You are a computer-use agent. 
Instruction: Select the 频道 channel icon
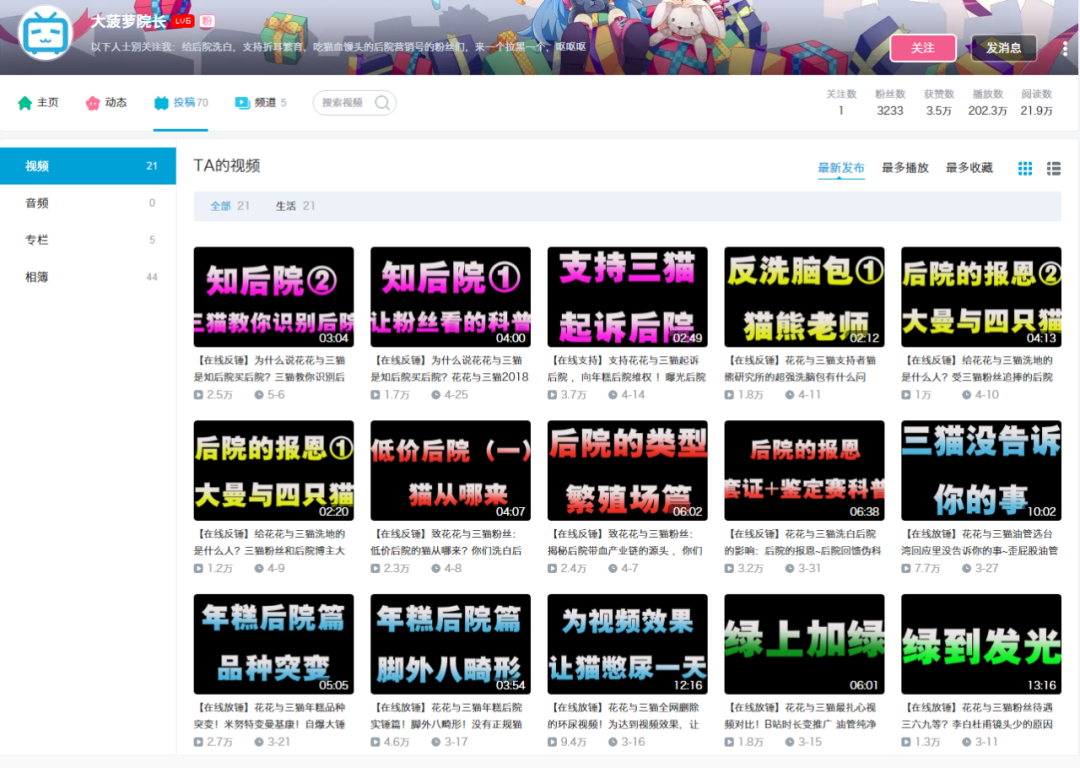(242, 103)
